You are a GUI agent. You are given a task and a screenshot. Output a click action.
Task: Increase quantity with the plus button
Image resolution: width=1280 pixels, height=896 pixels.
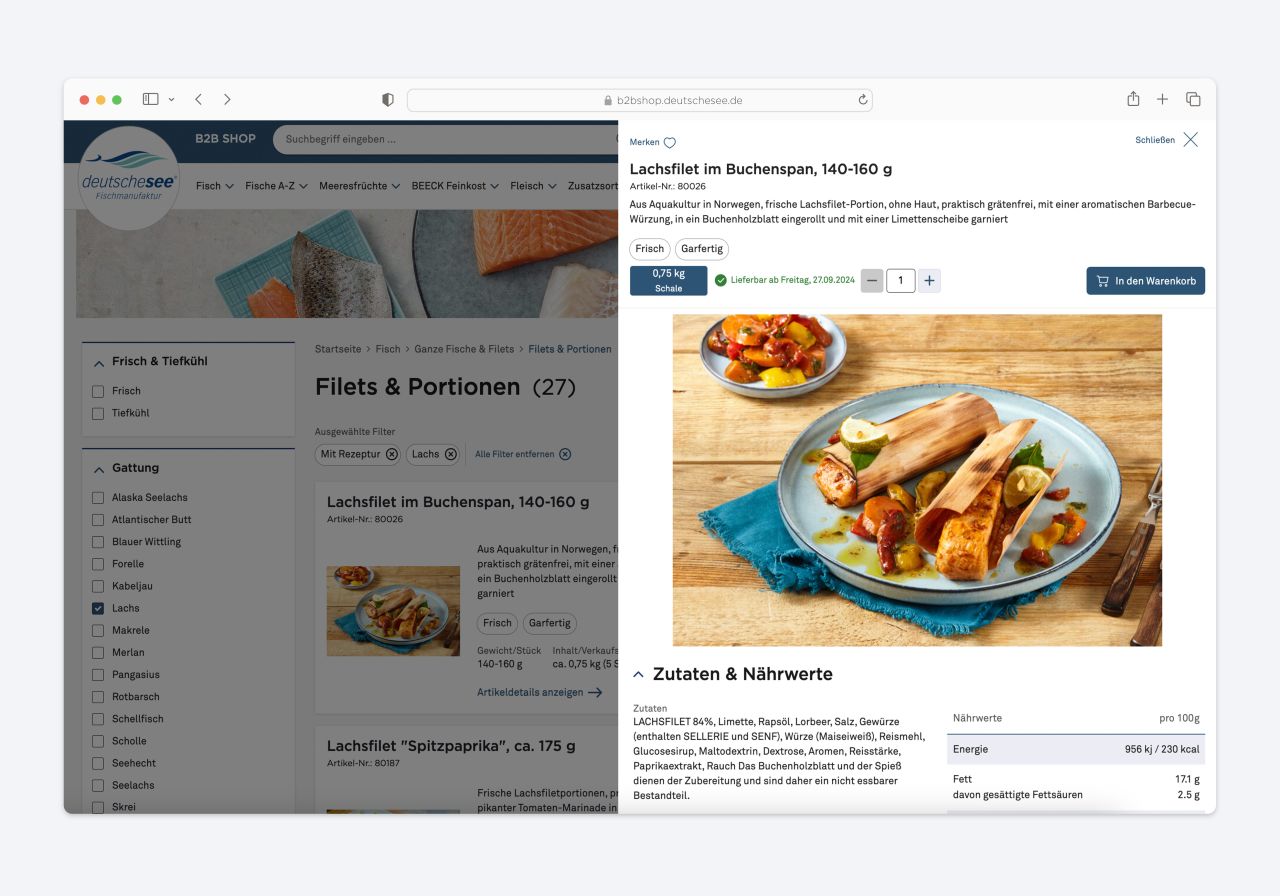(x=929, y=281)
